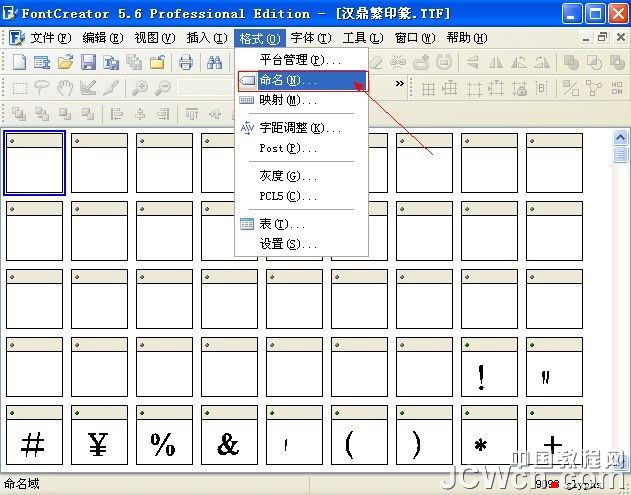The image size is (631, 495).
Task: Choose 平台管理(P)... from menu
Action: coord(301,60)
